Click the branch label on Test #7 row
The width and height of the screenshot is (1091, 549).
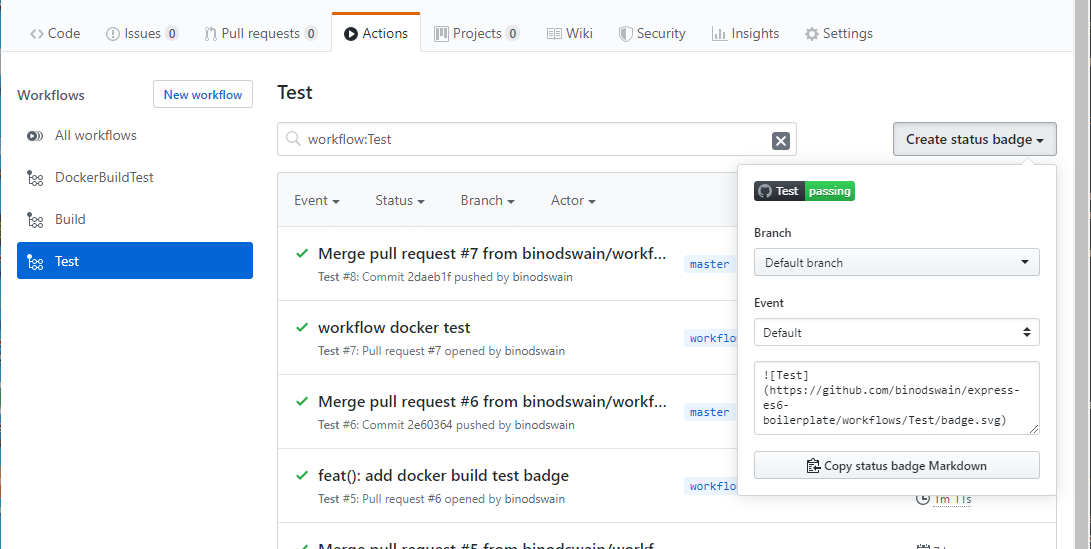coord(710,338)
